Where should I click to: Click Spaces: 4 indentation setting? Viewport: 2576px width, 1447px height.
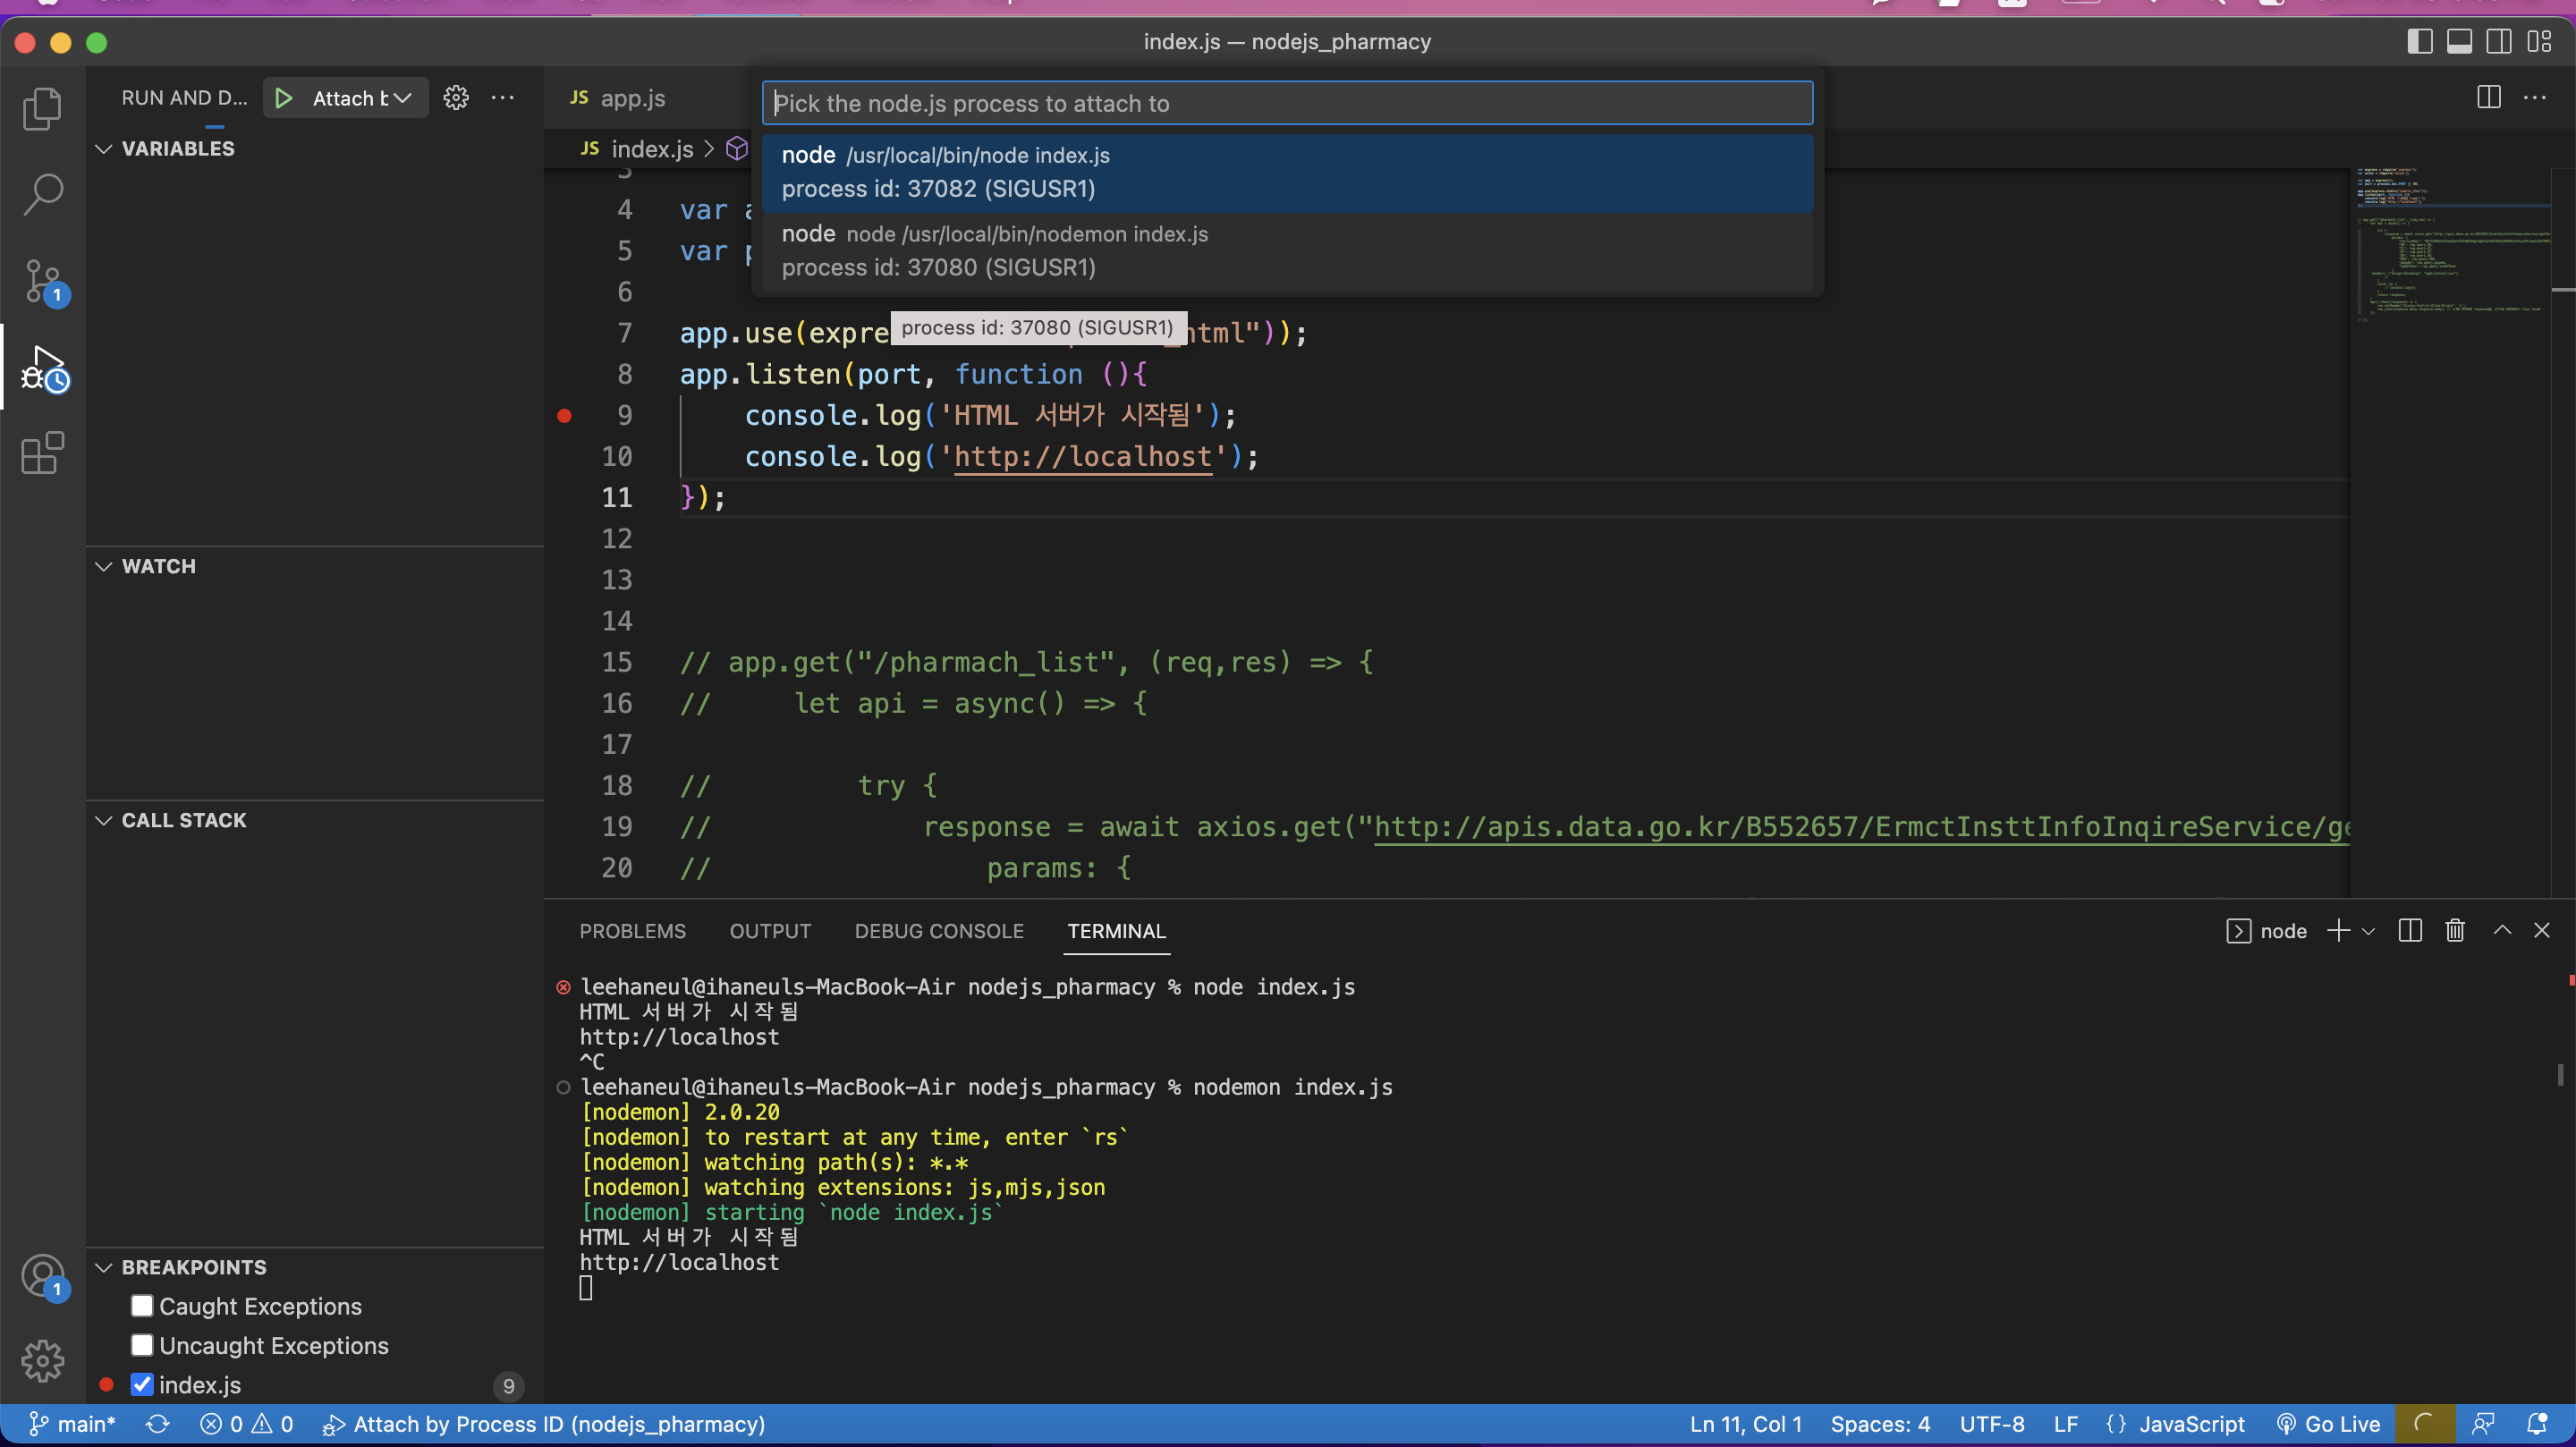(1880, 1424)
